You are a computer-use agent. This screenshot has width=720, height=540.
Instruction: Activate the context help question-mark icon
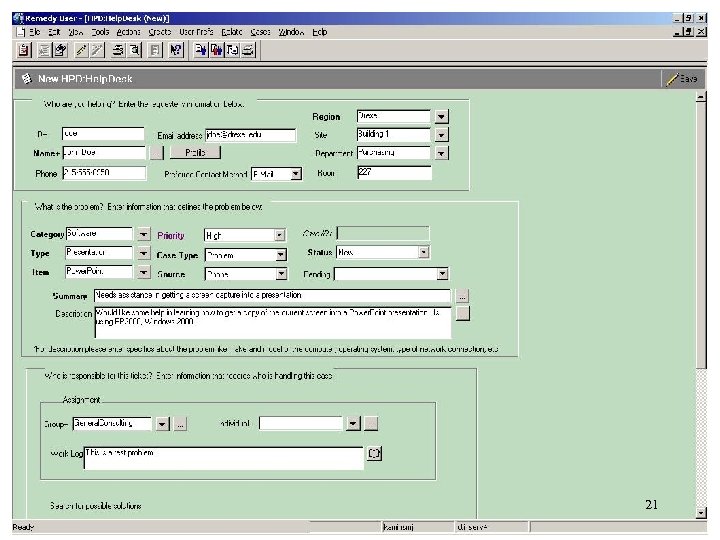coord(175,50)
